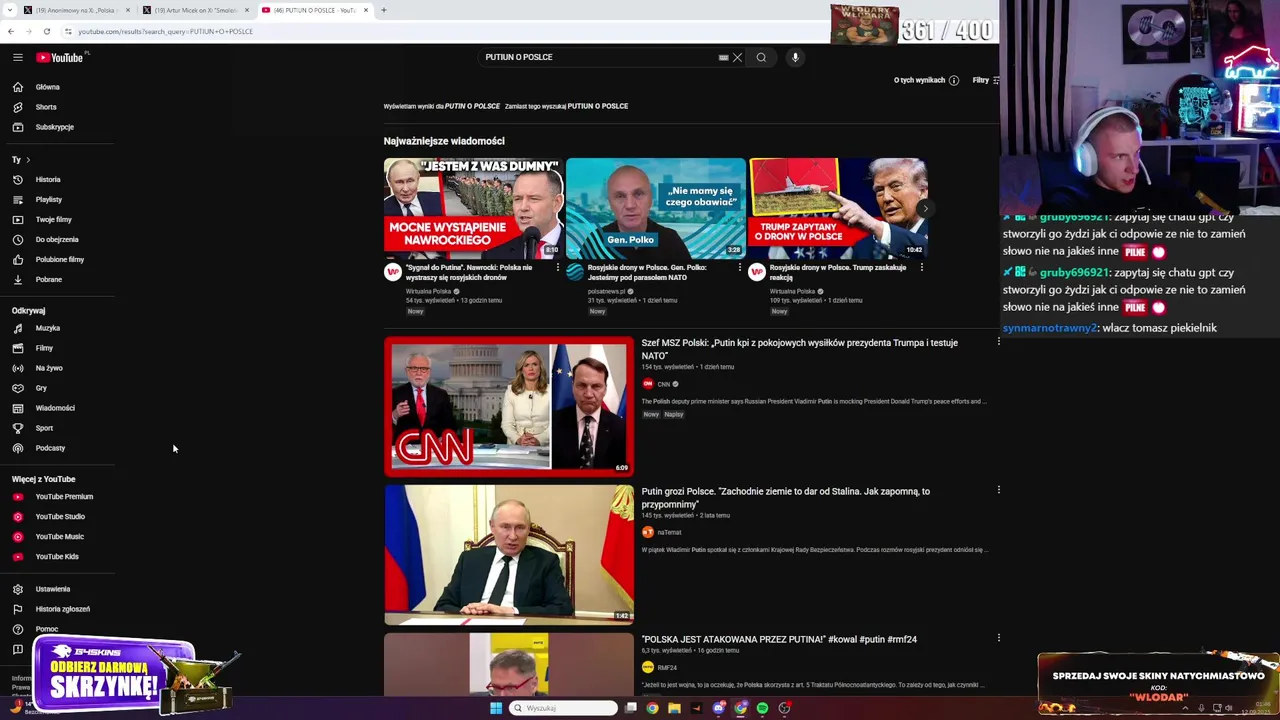Open Playlisty in sidebar
Image resolution: width=1280 pixels, height=720 pixels.
[49, 200]
